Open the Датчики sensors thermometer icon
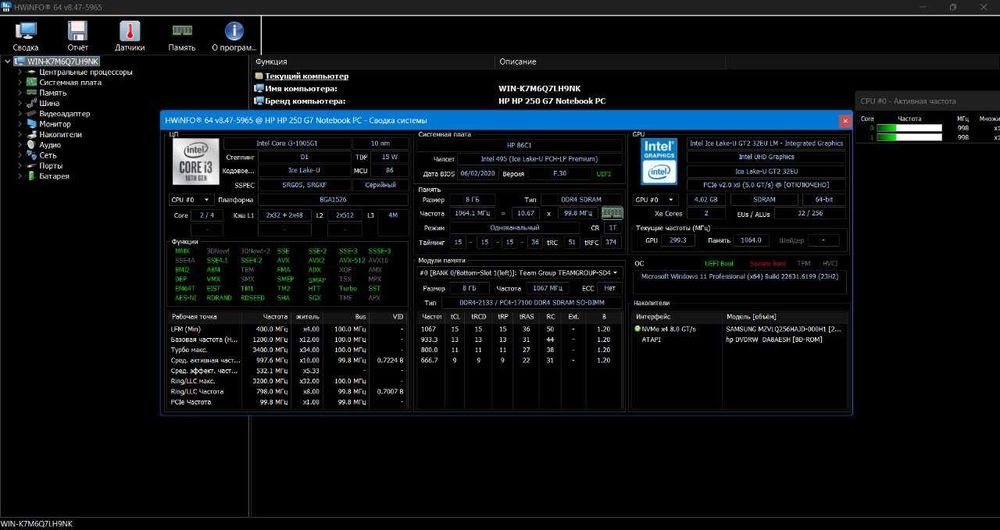1000x530 pixels. coord(129,36)
